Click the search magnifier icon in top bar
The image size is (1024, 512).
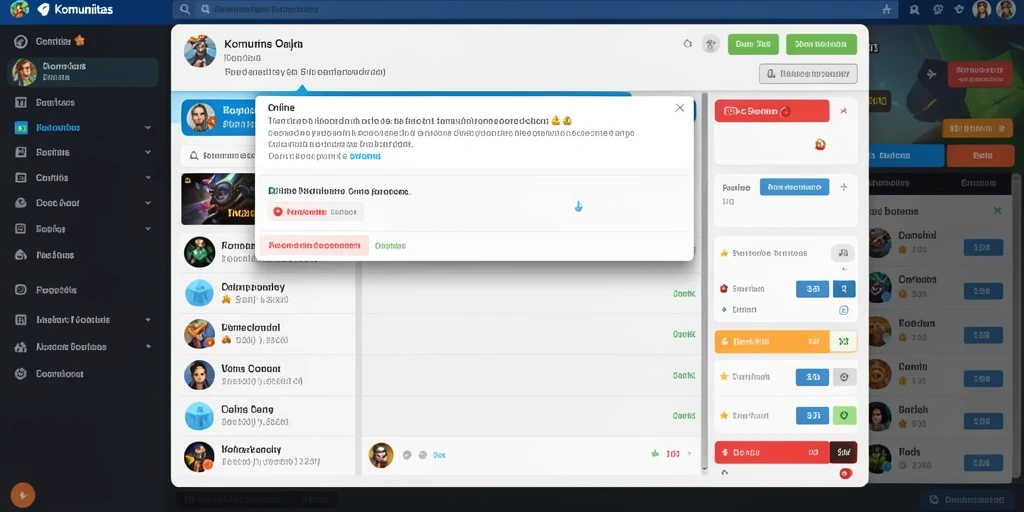coord(185,9)
